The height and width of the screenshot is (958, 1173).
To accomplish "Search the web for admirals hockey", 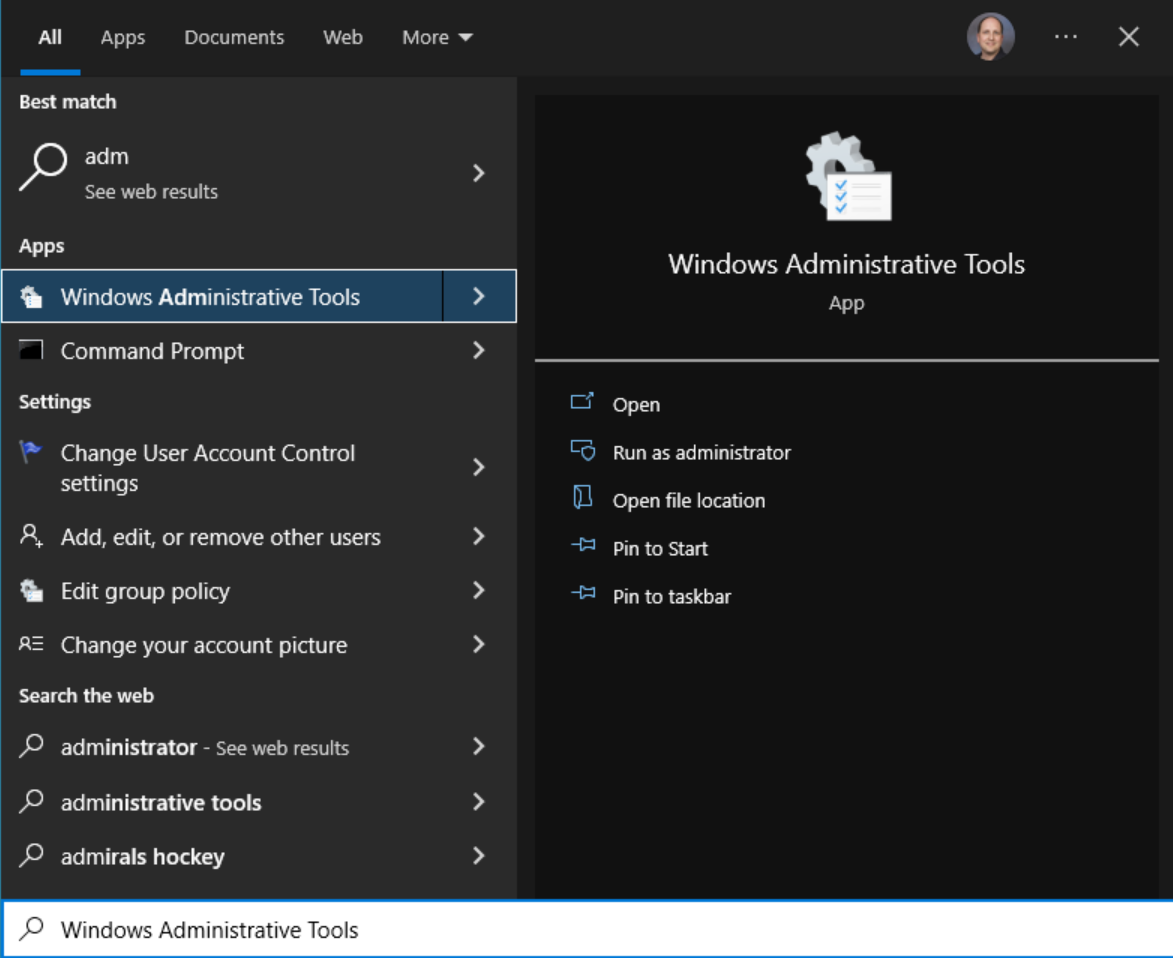I will click(x=140, y=856).
